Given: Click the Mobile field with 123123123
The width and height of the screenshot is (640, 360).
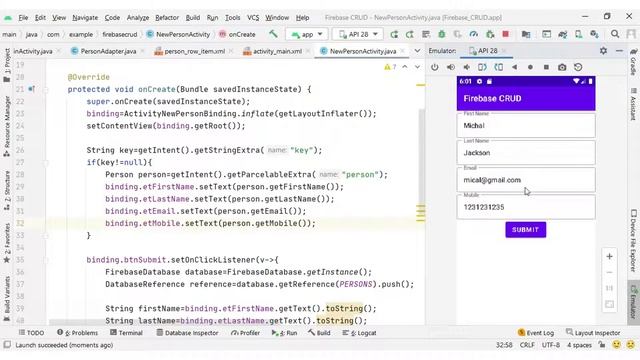Looking at the screenshot, I should pyautogui.click(x=526, y=207).
